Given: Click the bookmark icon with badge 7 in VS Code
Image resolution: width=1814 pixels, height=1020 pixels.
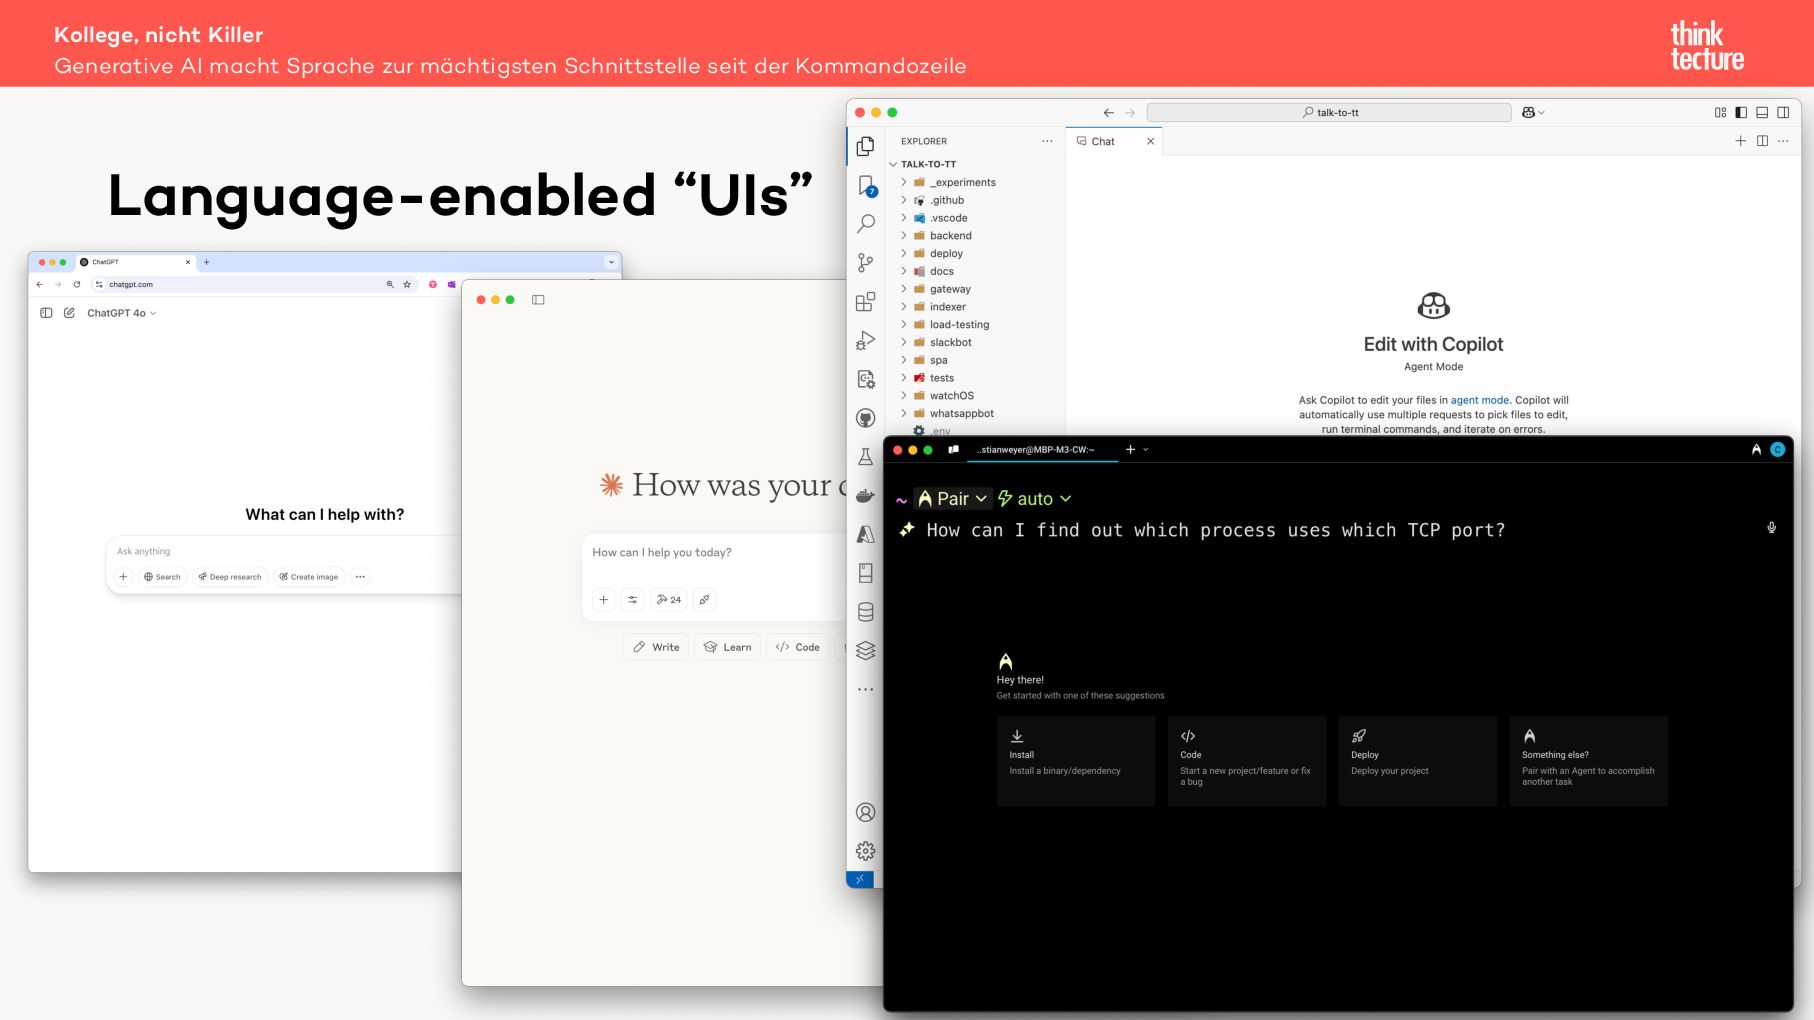Looking at the screenshot, I should (x=866, y=185).
